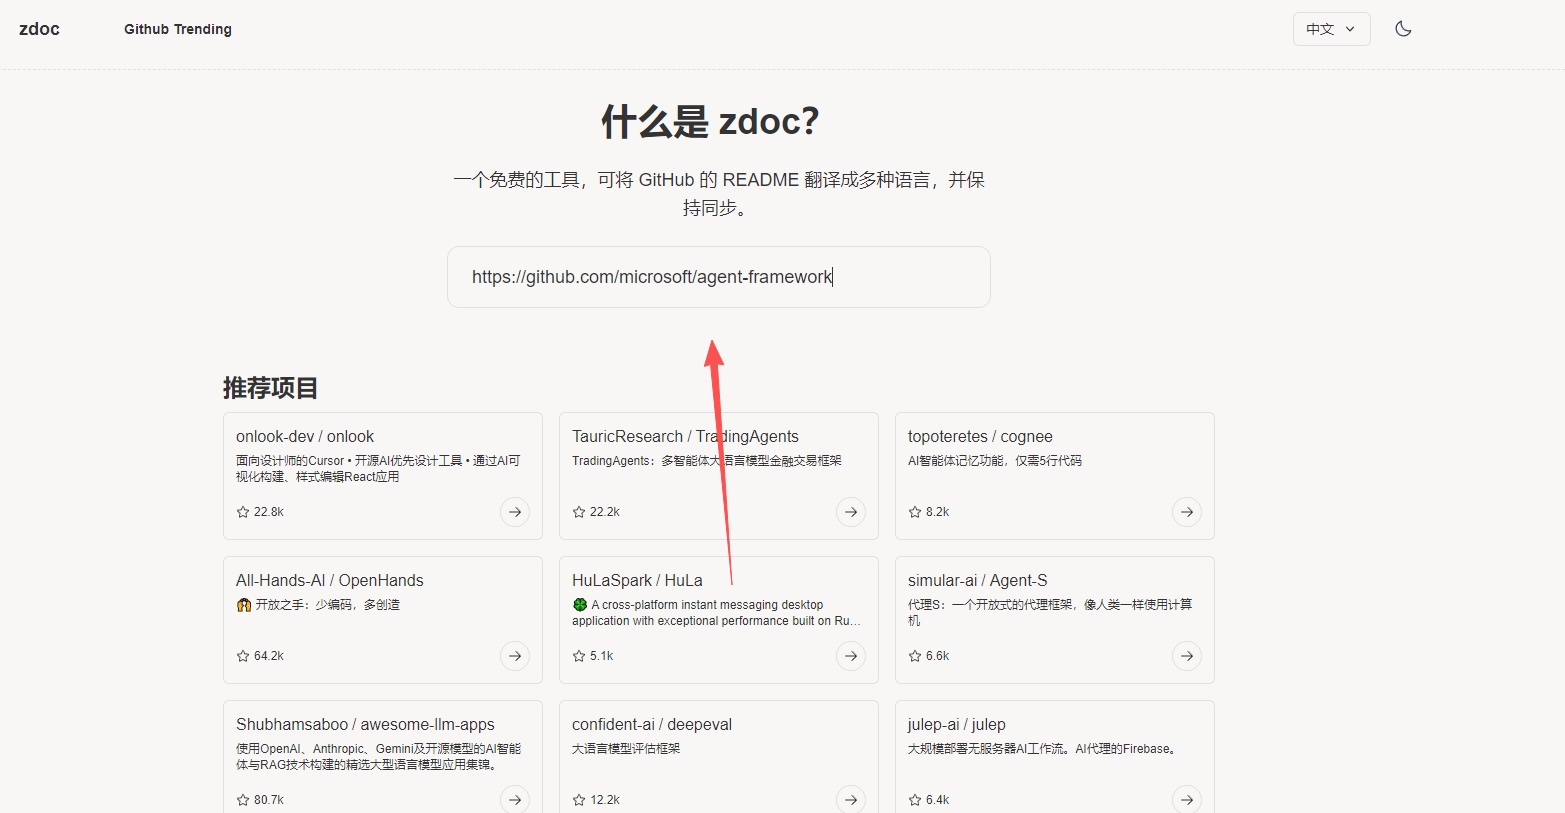Open the 中文 language dropdown
1565x813 pixels.
tap(1331, 29)
